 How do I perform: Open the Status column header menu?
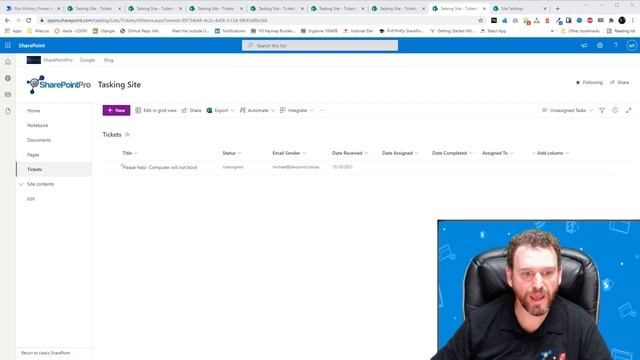click(232, 153)
